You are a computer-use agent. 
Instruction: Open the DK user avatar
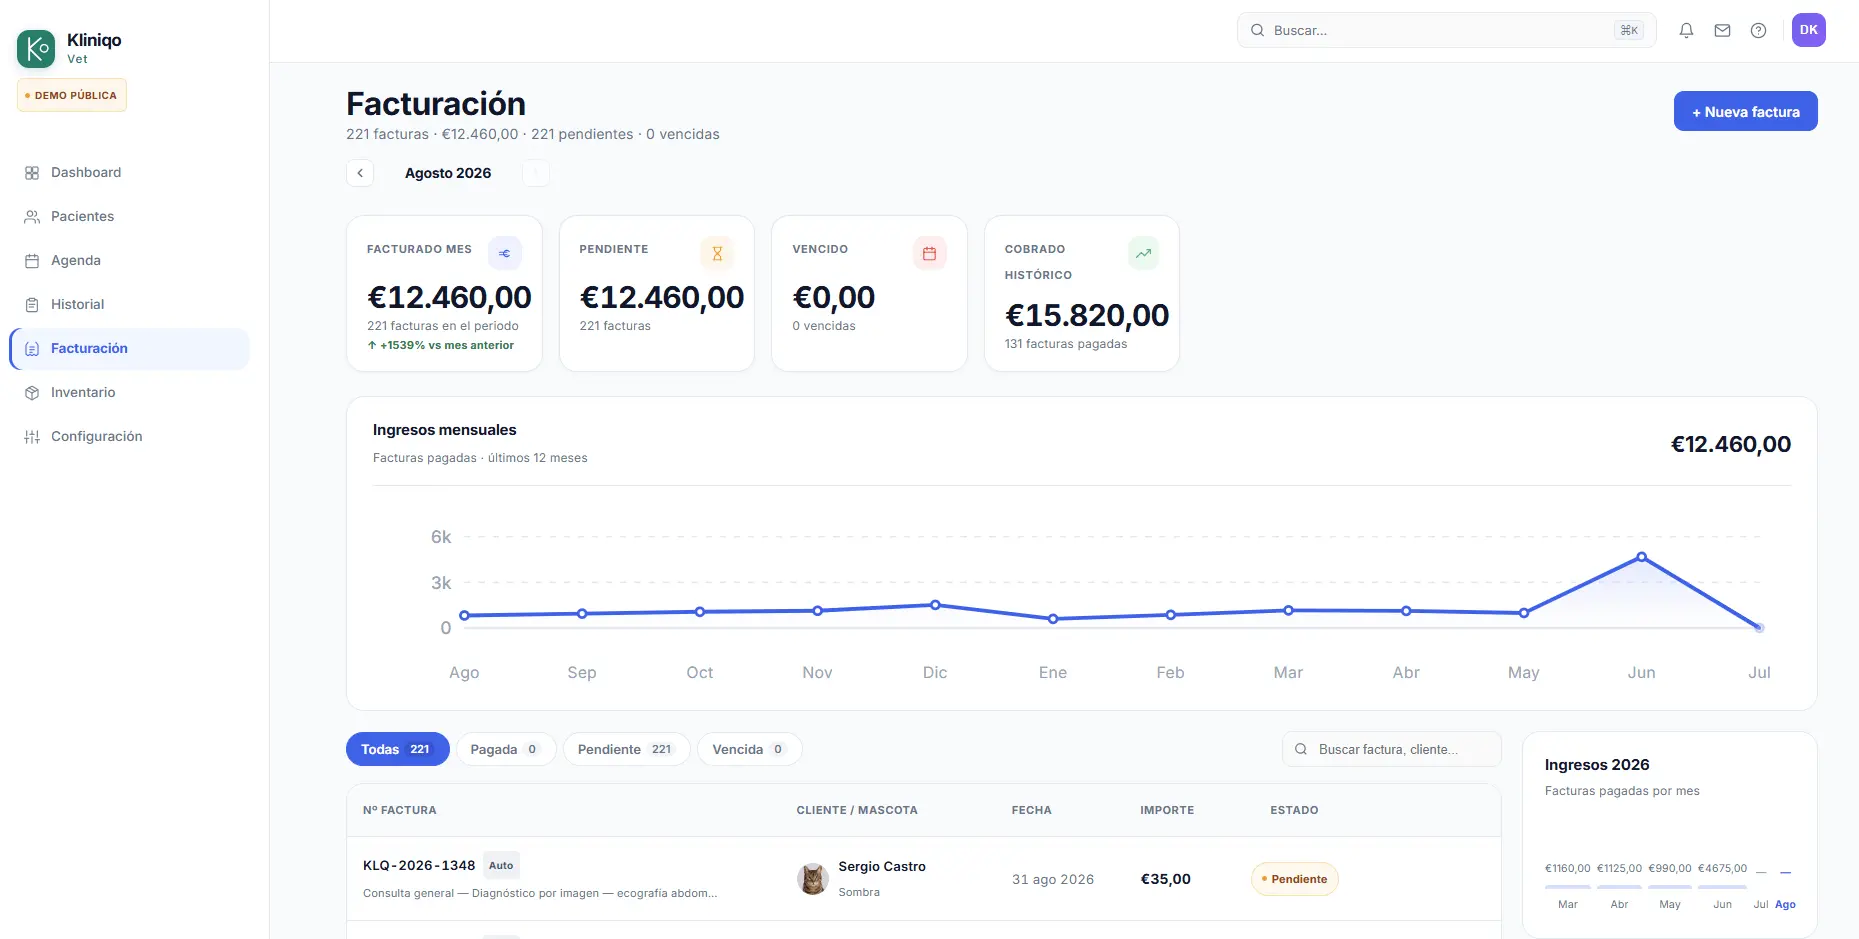point(1808,30)
